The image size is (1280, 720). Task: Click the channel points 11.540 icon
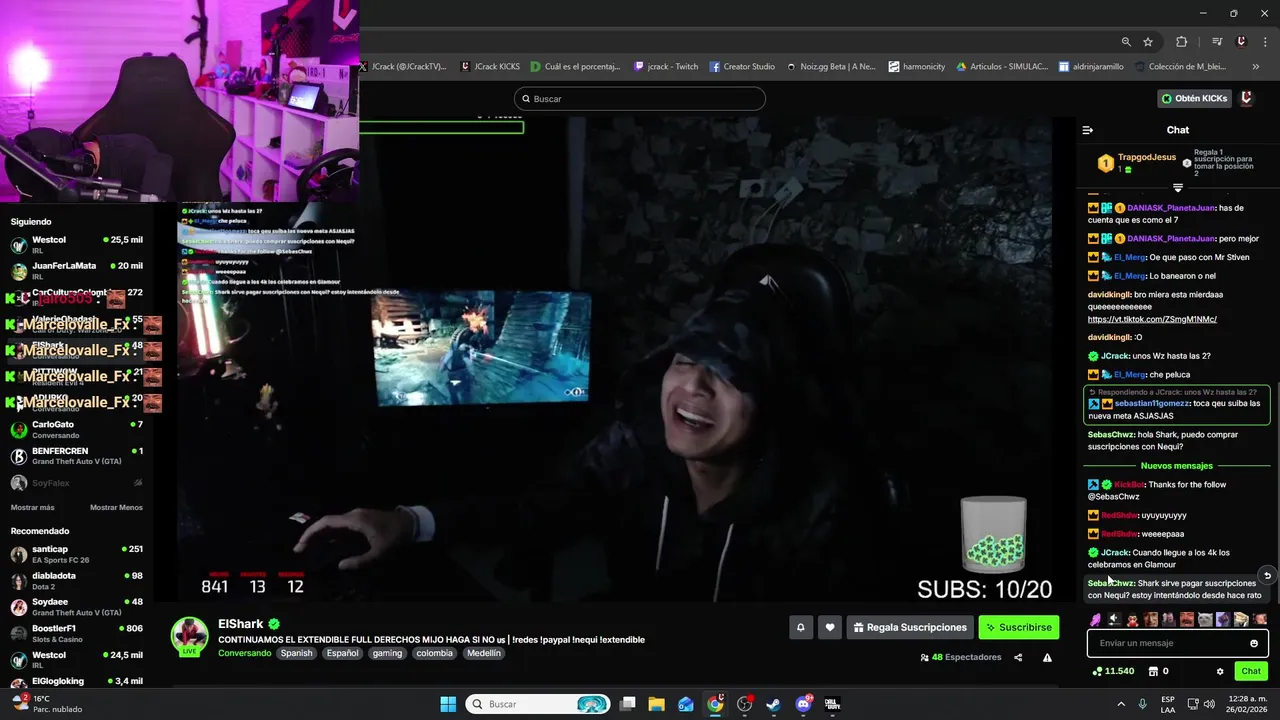tap(1098, 671)
